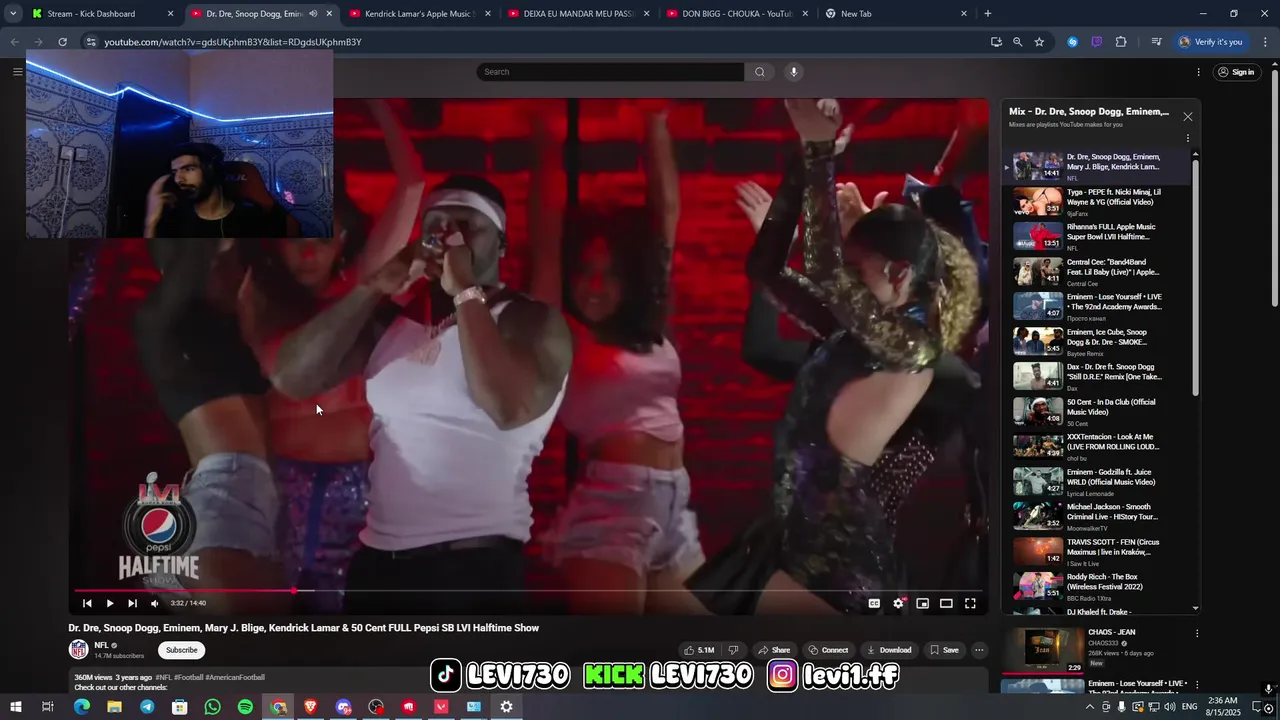The width and height of the screenshot is (1280, 720).
Task: Open the tab search dropdown arrow
Action: (13, 14)
